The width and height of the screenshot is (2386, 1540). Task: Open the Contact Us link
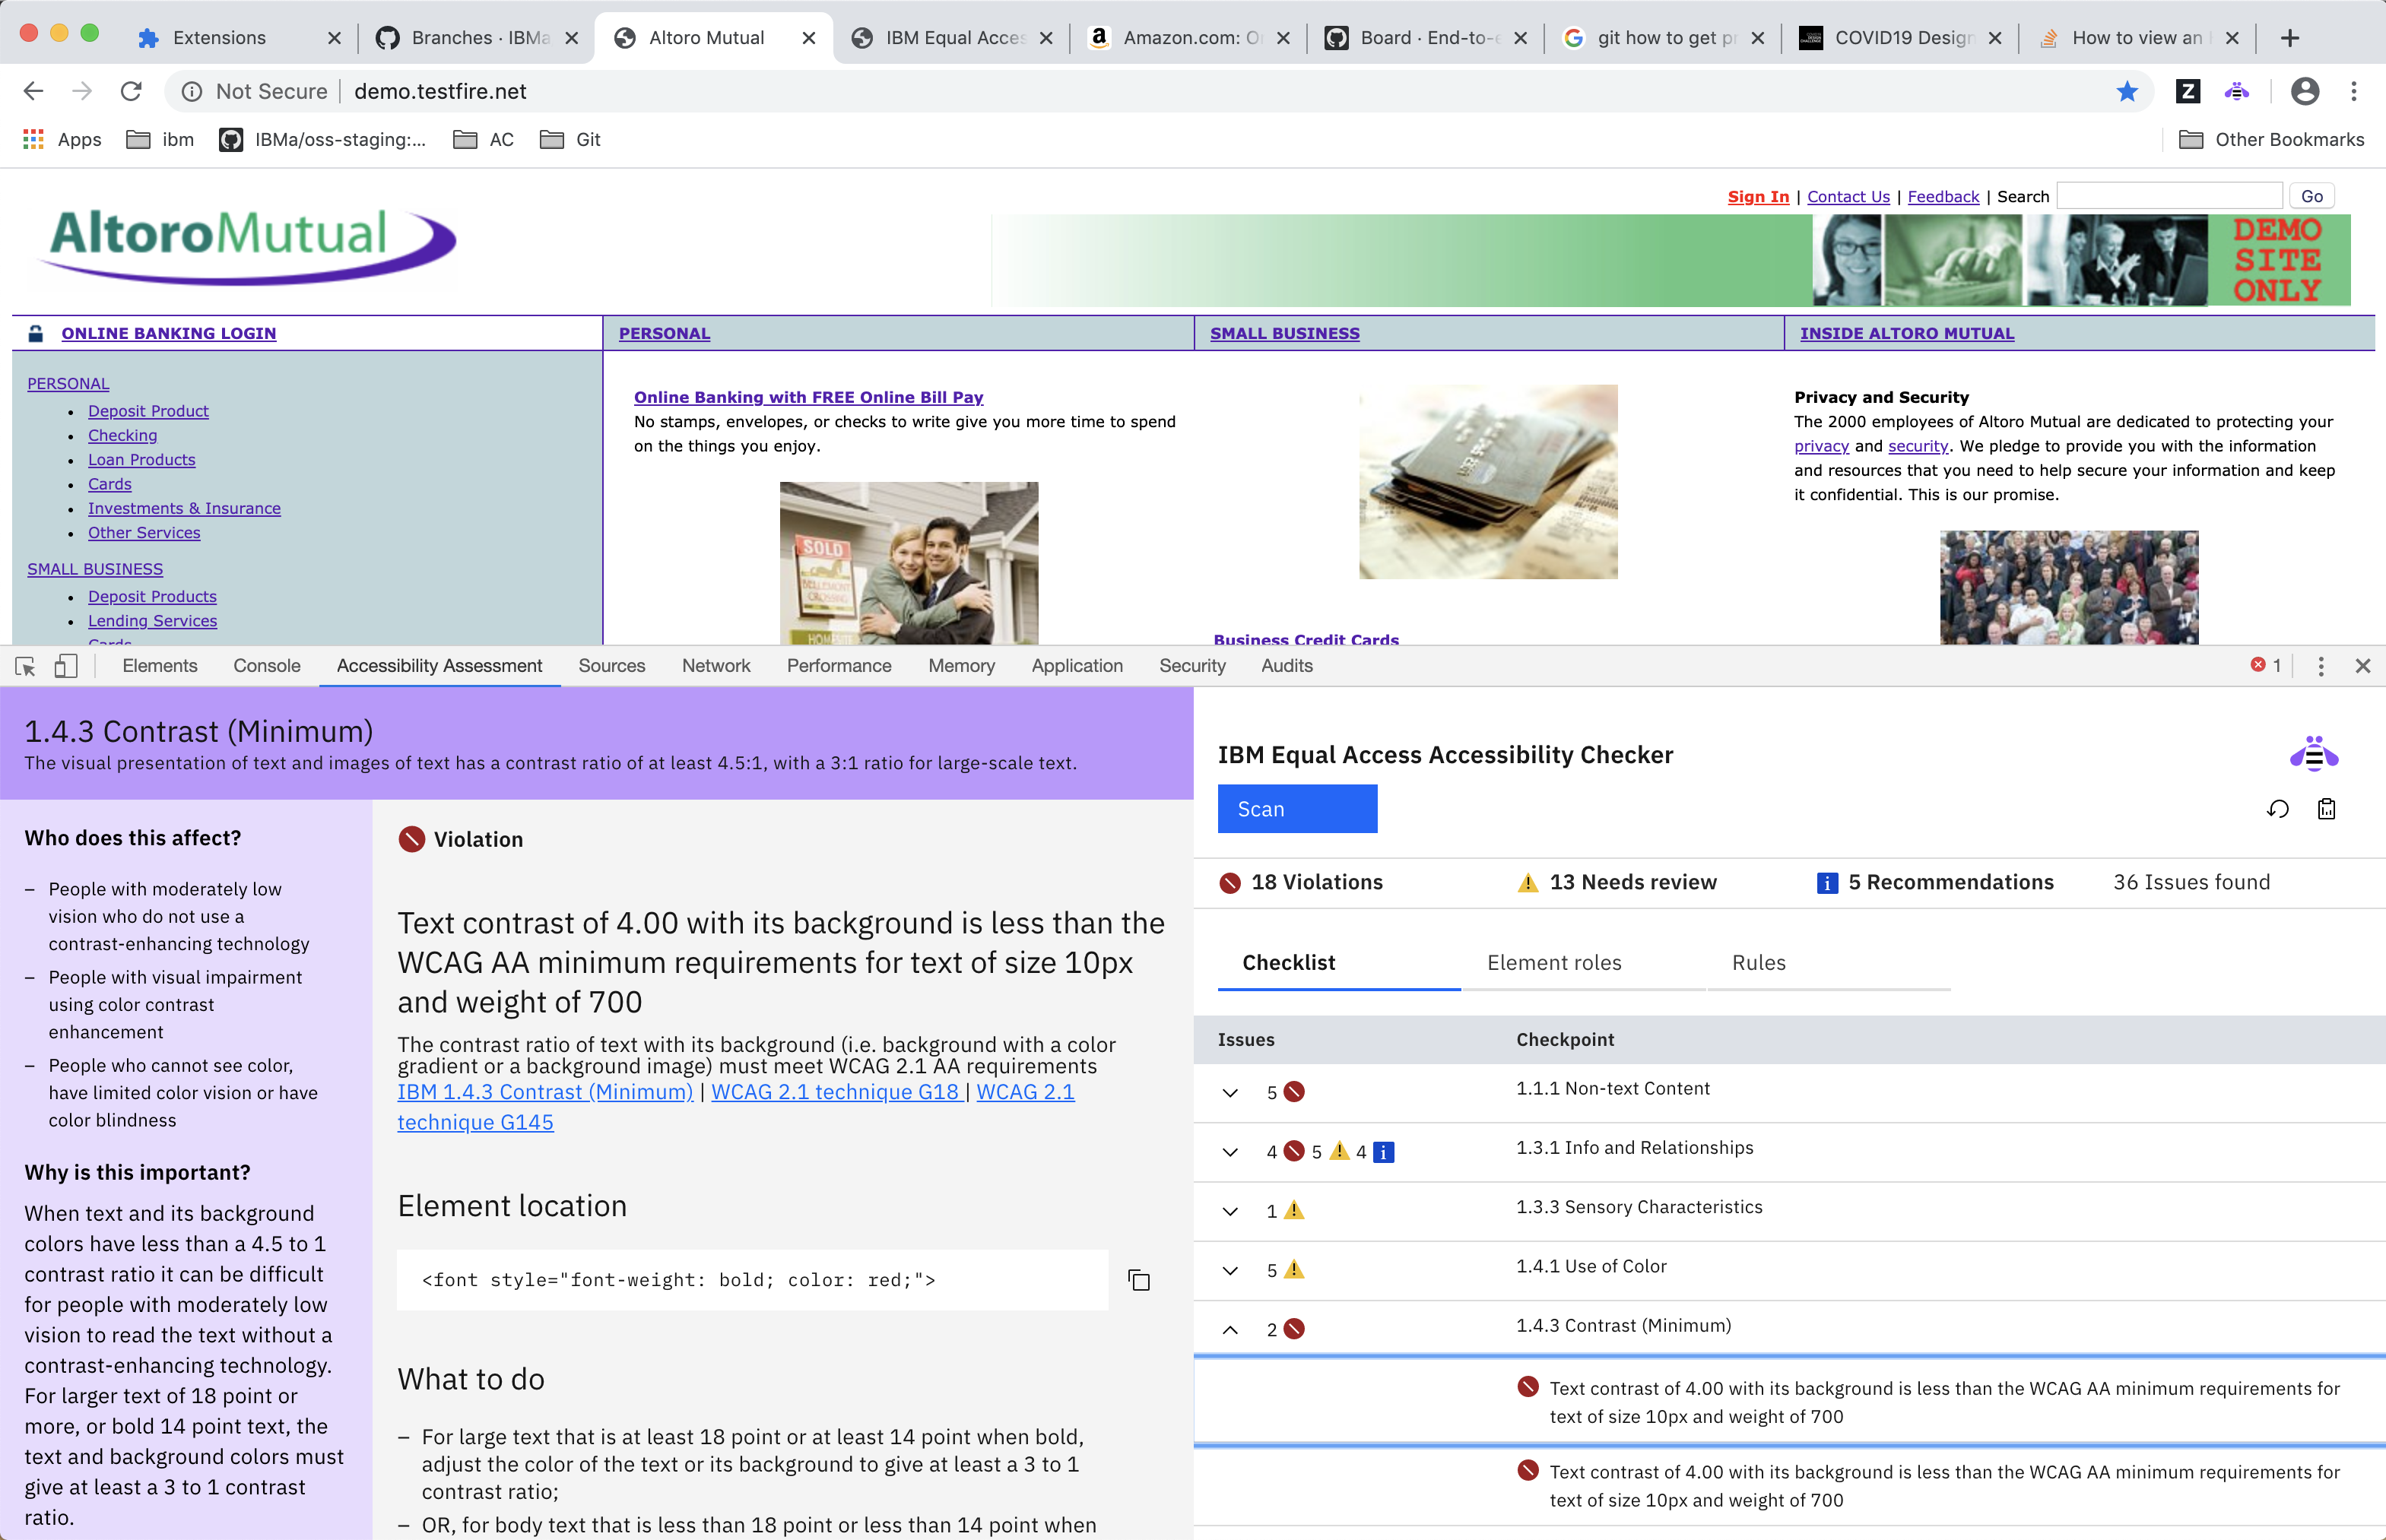pos(1848,196)
